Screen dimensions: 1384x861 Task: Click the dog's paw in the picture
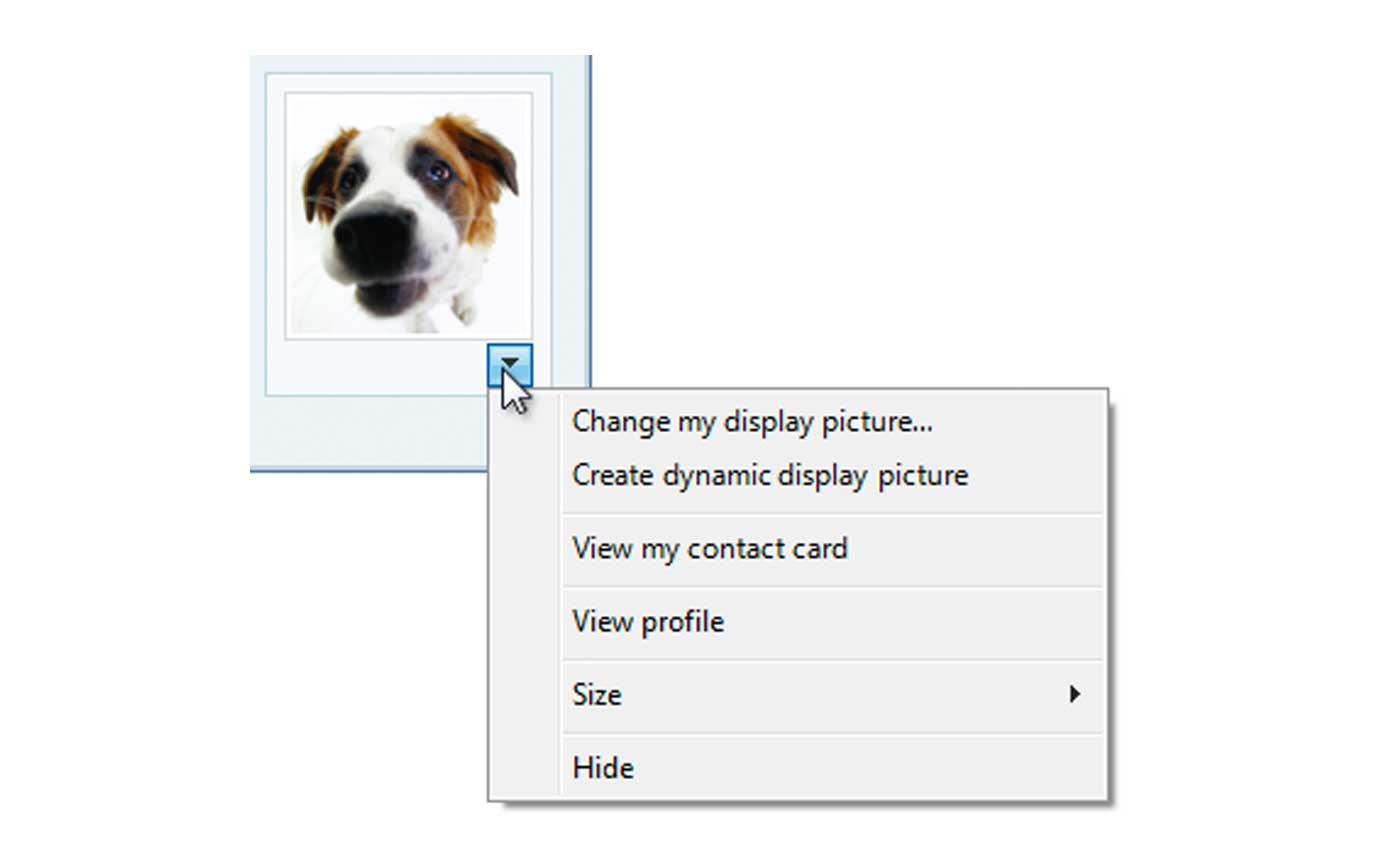[x=462, y=310]
